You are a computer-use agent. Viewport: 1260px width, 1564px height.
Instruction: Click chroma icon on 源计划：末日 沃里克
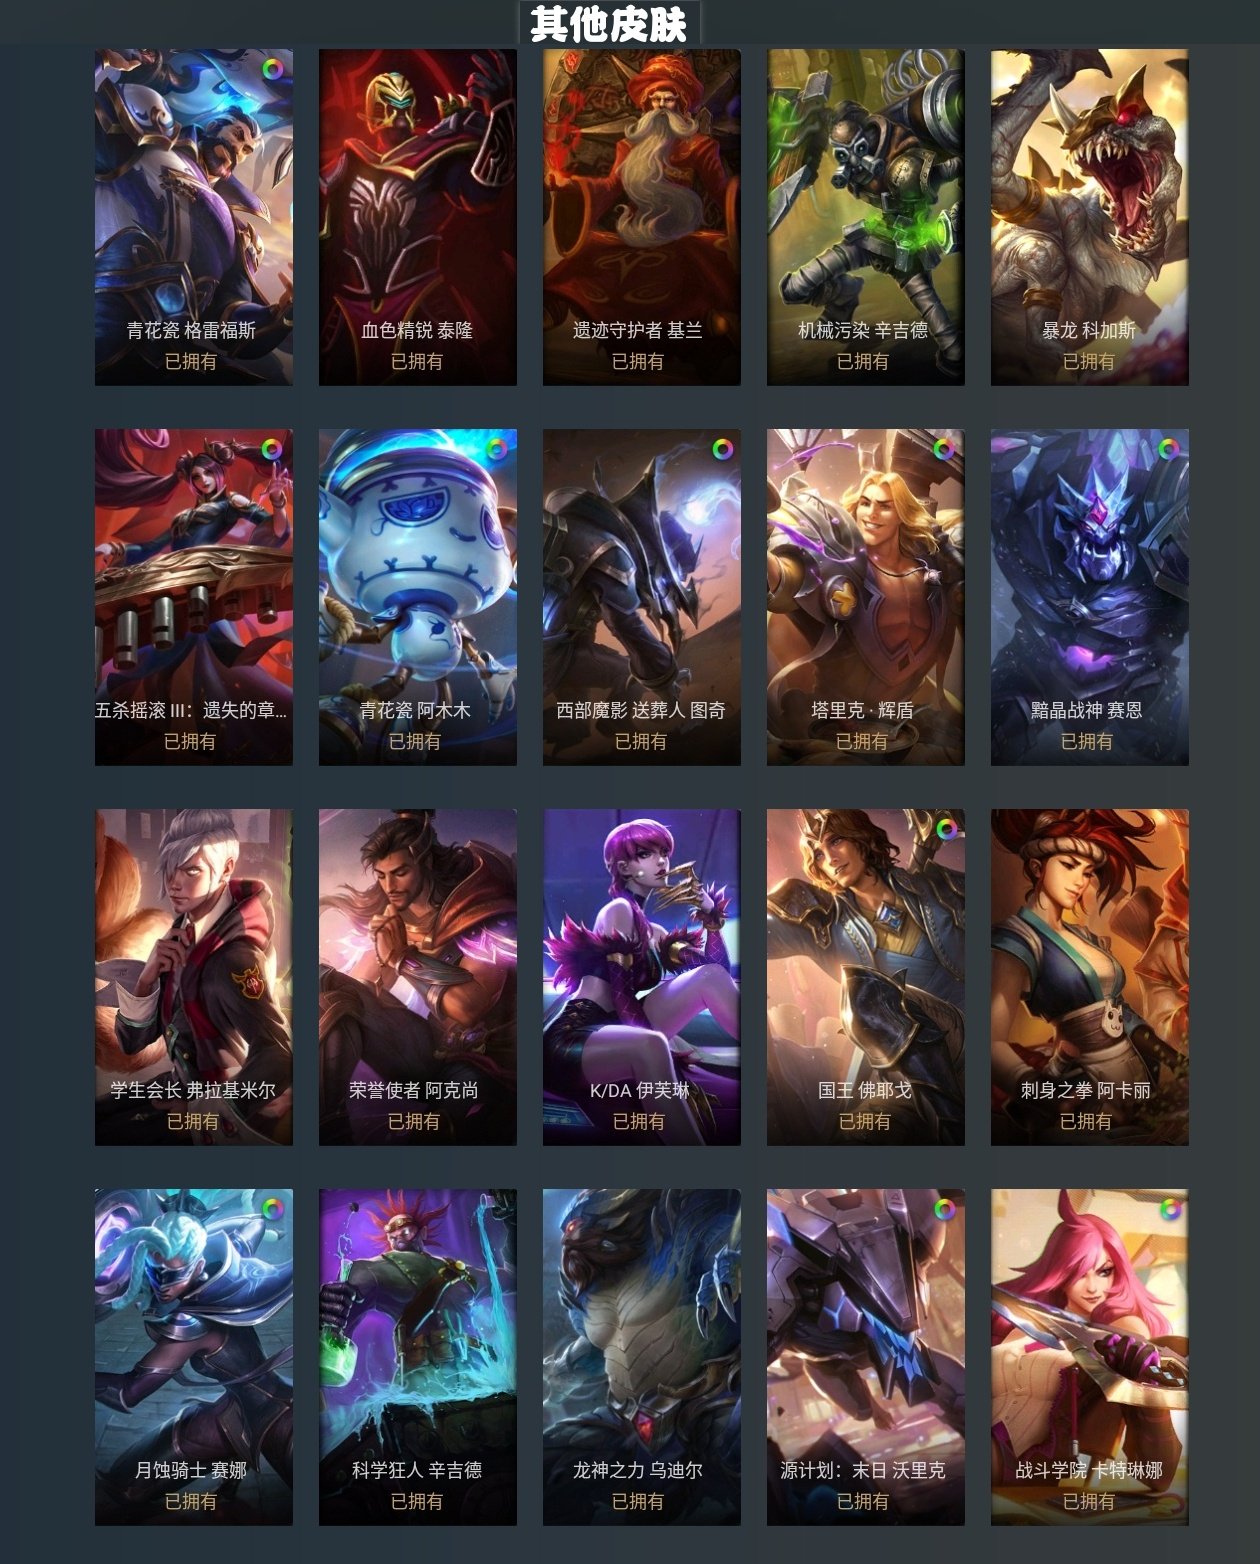pyautogui.click(x=944, y=1209)
